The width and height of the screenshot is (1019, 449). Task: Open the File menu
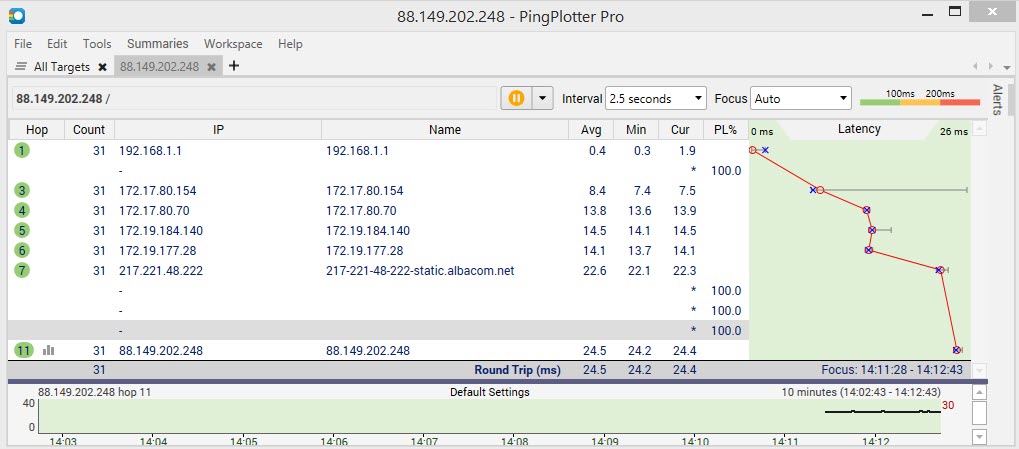(x=23, y=44)
